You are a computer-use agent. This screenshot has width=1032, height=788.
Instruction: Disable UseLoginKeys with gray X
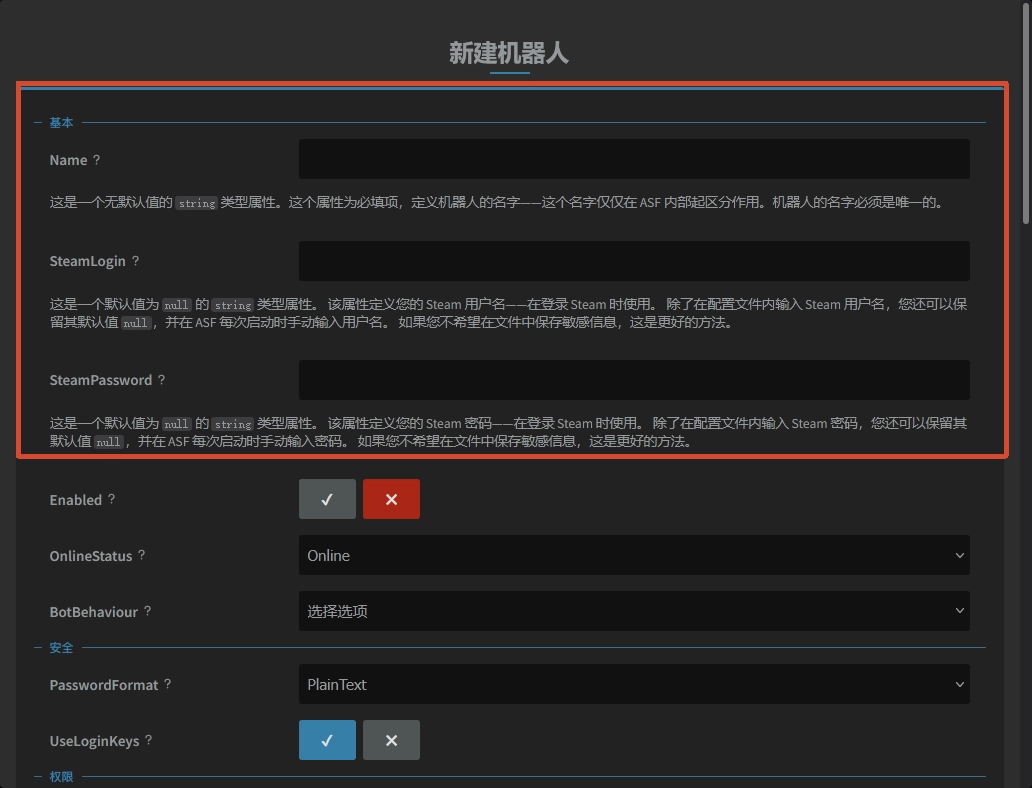point(391,740)
